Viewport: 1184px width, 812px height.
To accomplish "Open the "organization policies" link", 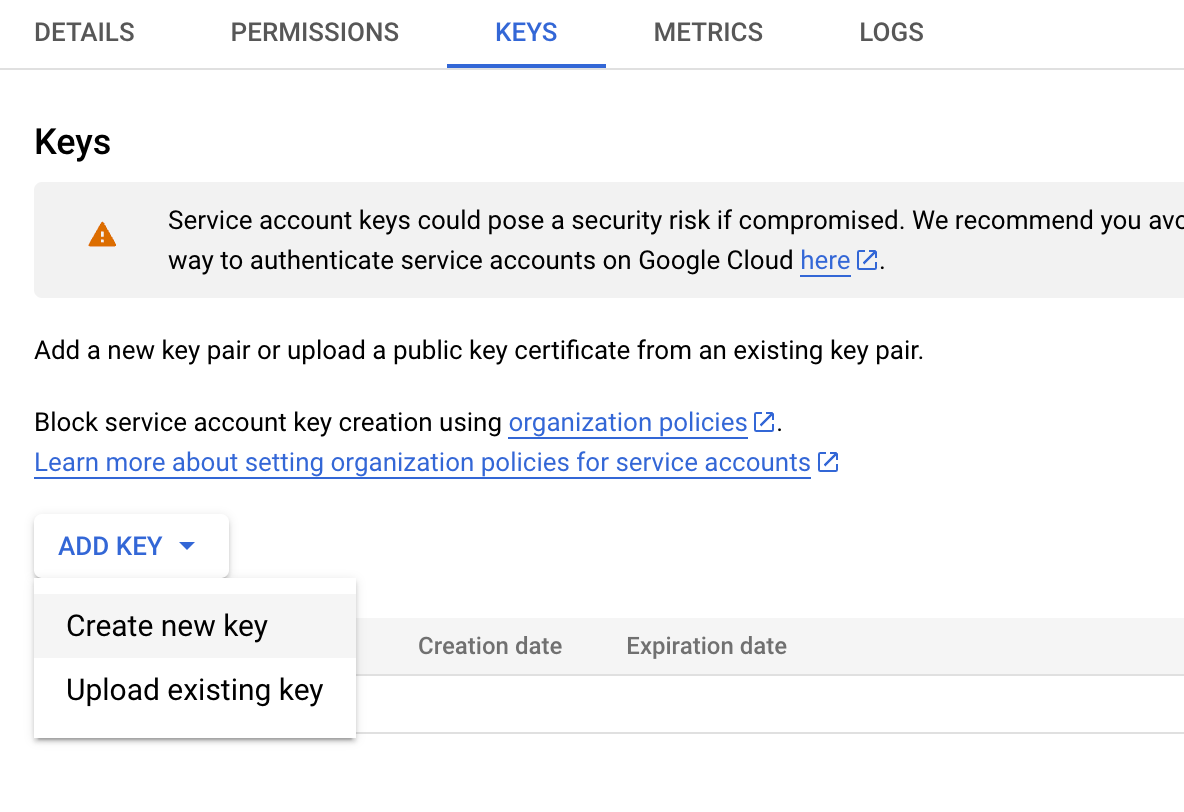I will [628, 422].
